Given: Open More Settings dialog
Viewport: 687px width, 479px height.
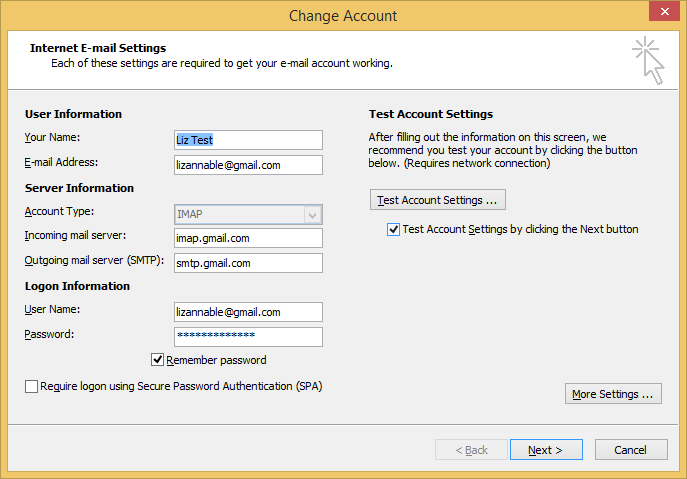Looking at the screenshot, I should (613, 394).
